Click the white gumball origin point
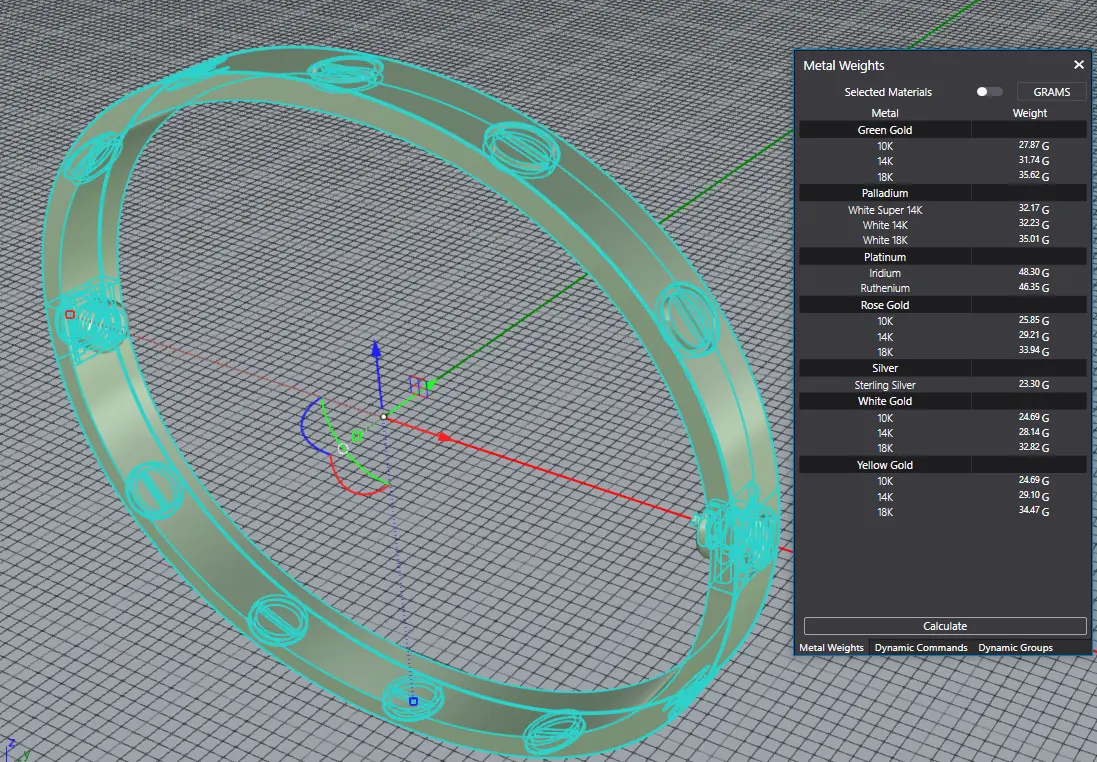The width and height of the screenshot is (1097, 762). click(383, 416)
